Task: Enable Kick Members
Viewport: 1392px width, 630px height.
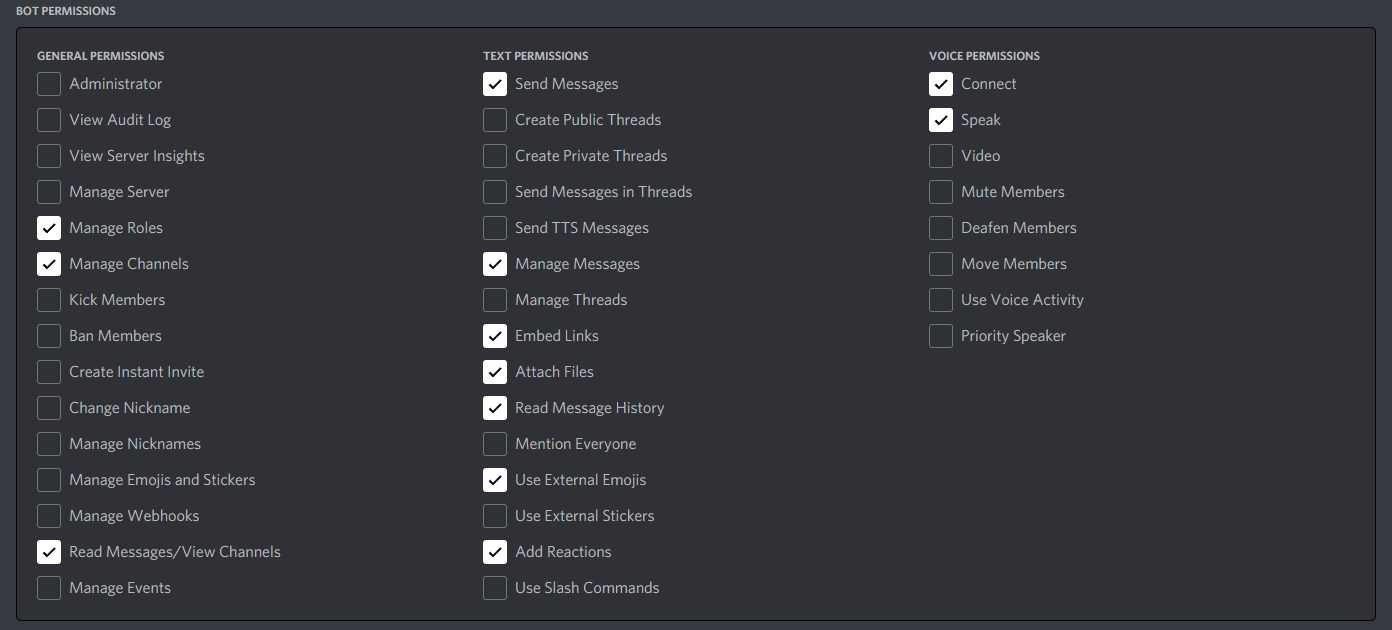Action: pos(49,300)
